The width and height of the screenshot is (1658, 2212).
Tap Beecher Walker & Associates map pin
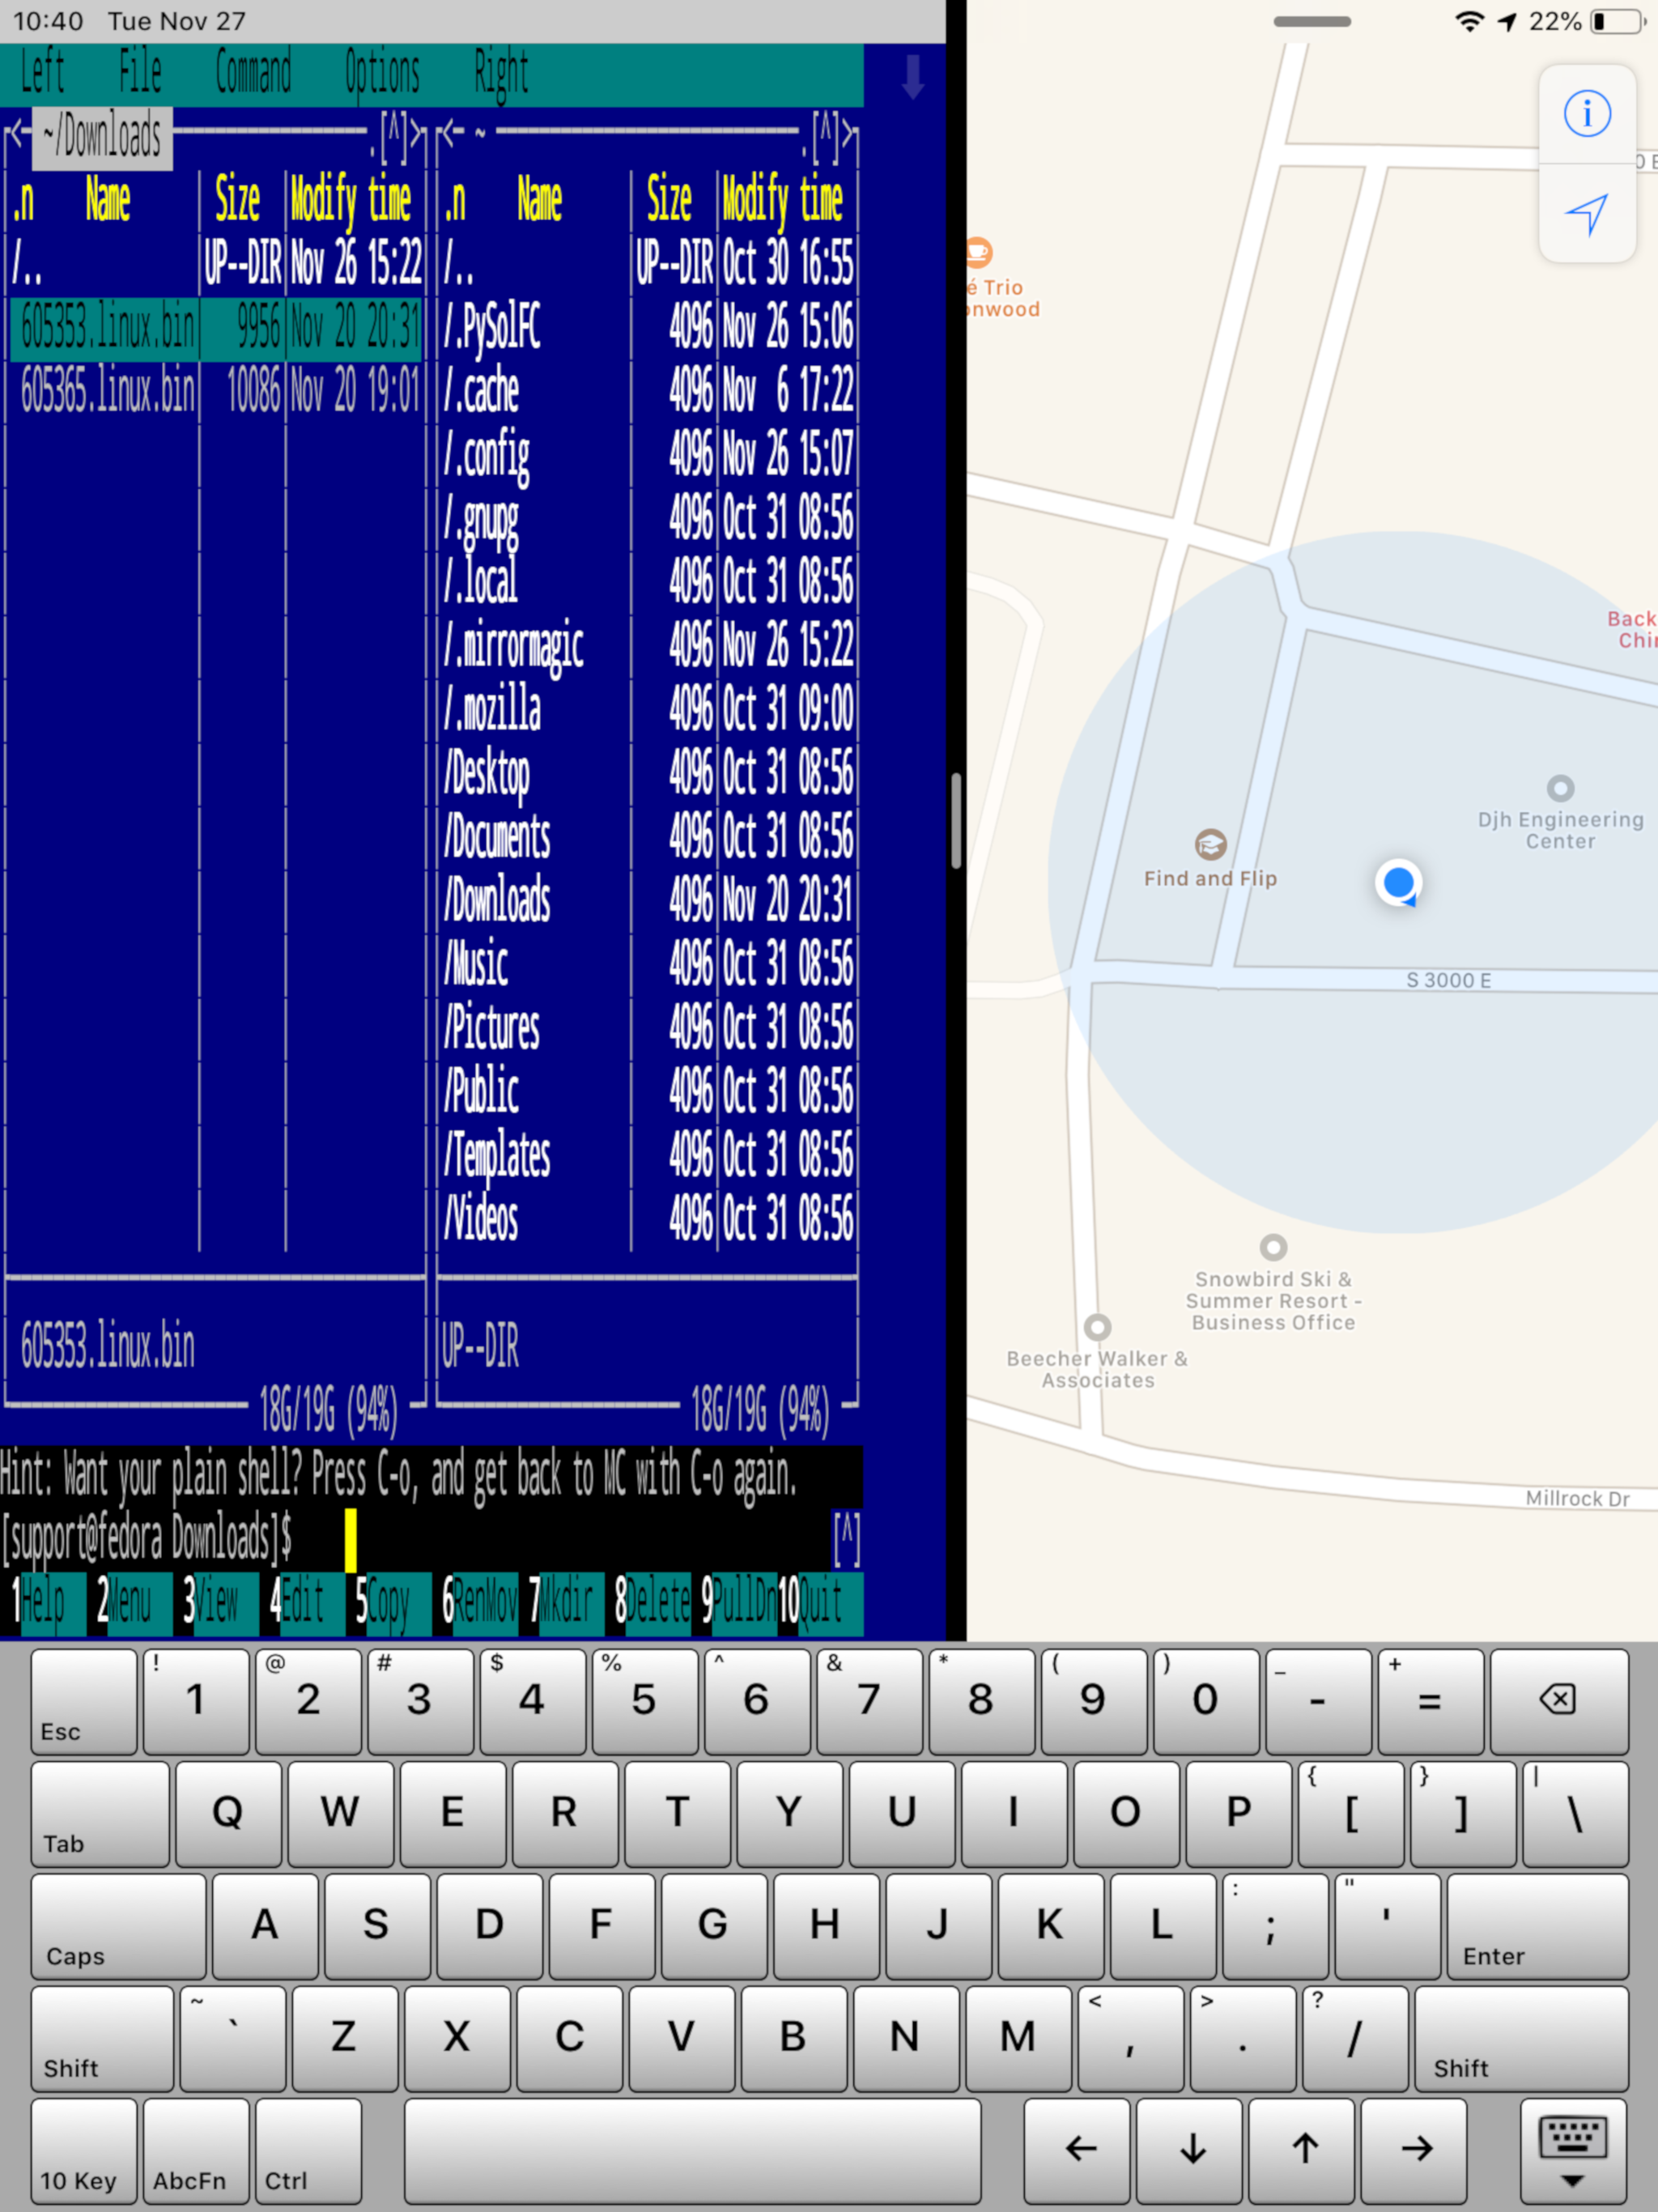[1097, 1327]
